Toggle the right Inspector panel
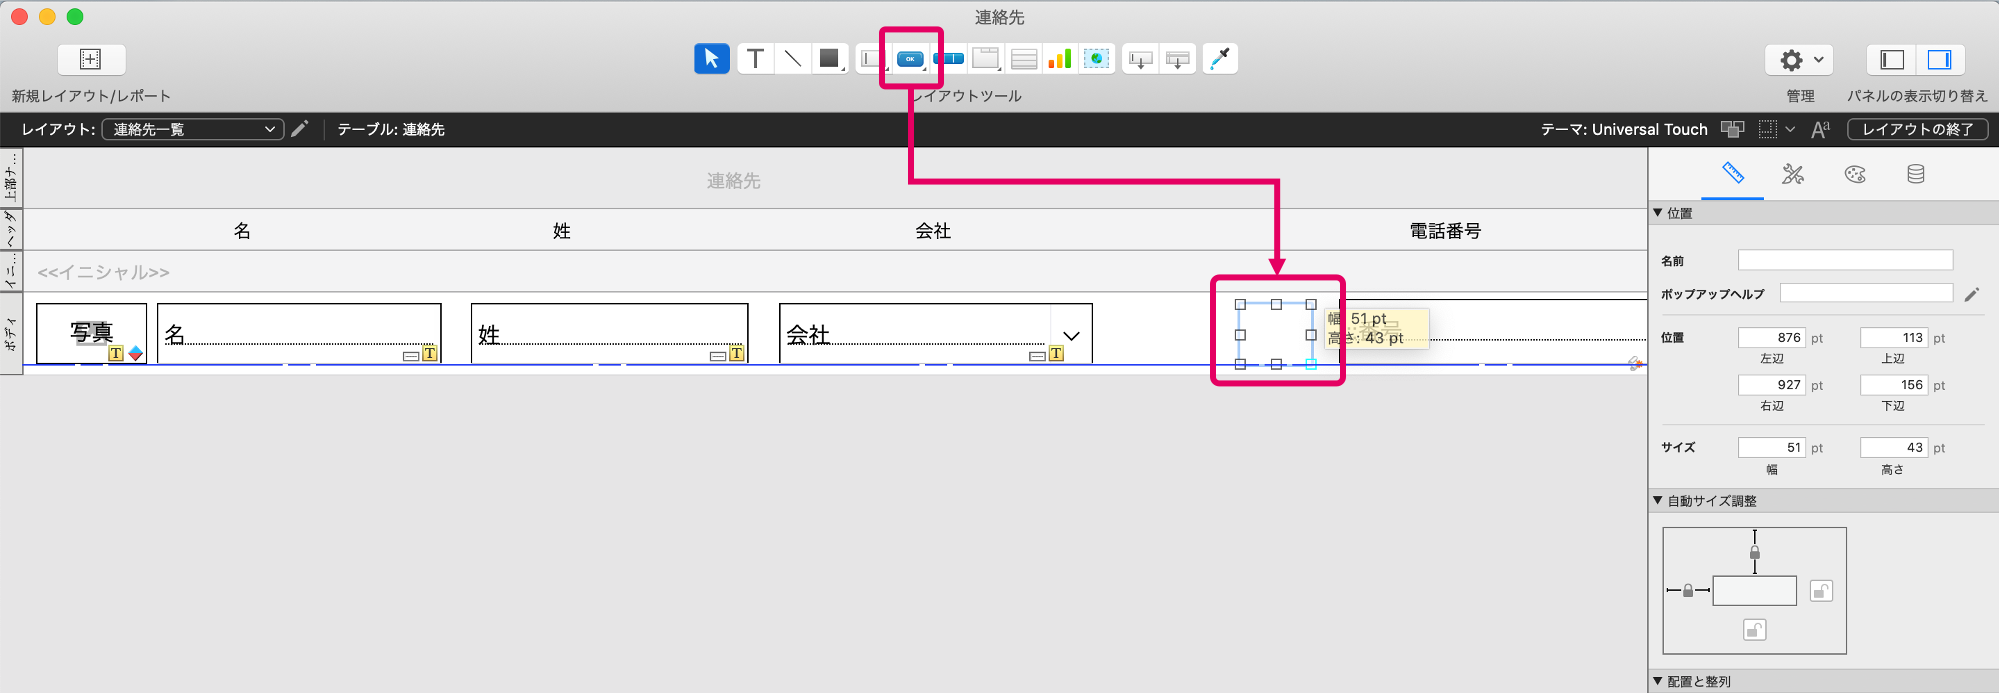Image resolution: width=1999 pixels, height=693 pixels. click(1940, 60)
